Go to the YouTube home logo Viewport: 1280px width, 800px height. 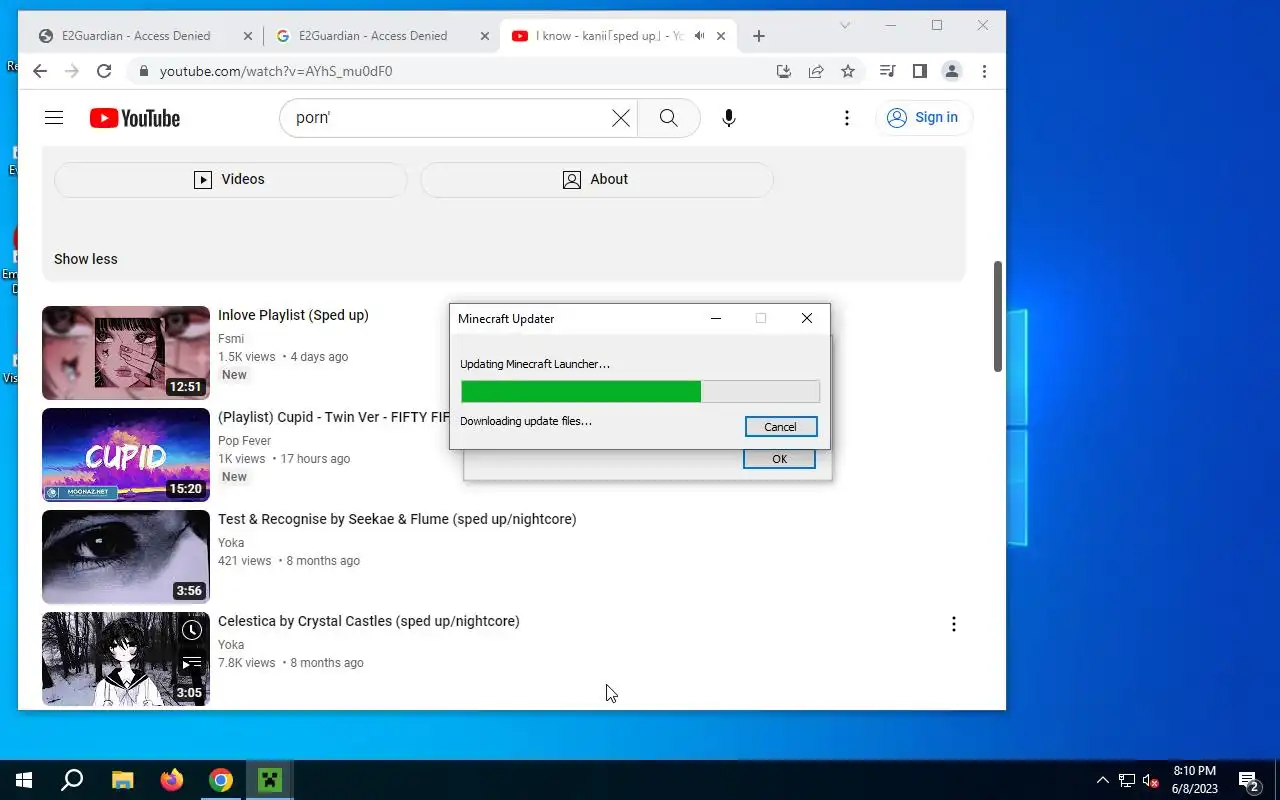tap(135, 118)
